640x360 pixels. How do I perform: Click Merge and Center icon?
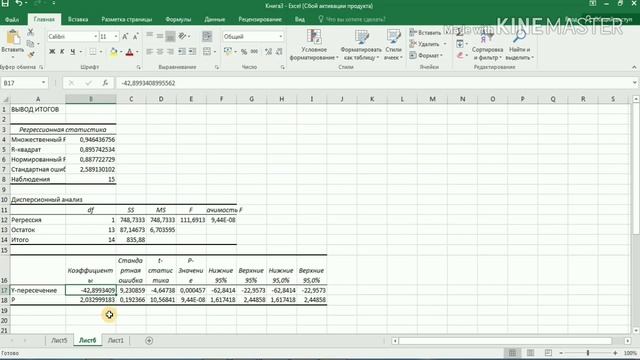click(x=207, y=52)
